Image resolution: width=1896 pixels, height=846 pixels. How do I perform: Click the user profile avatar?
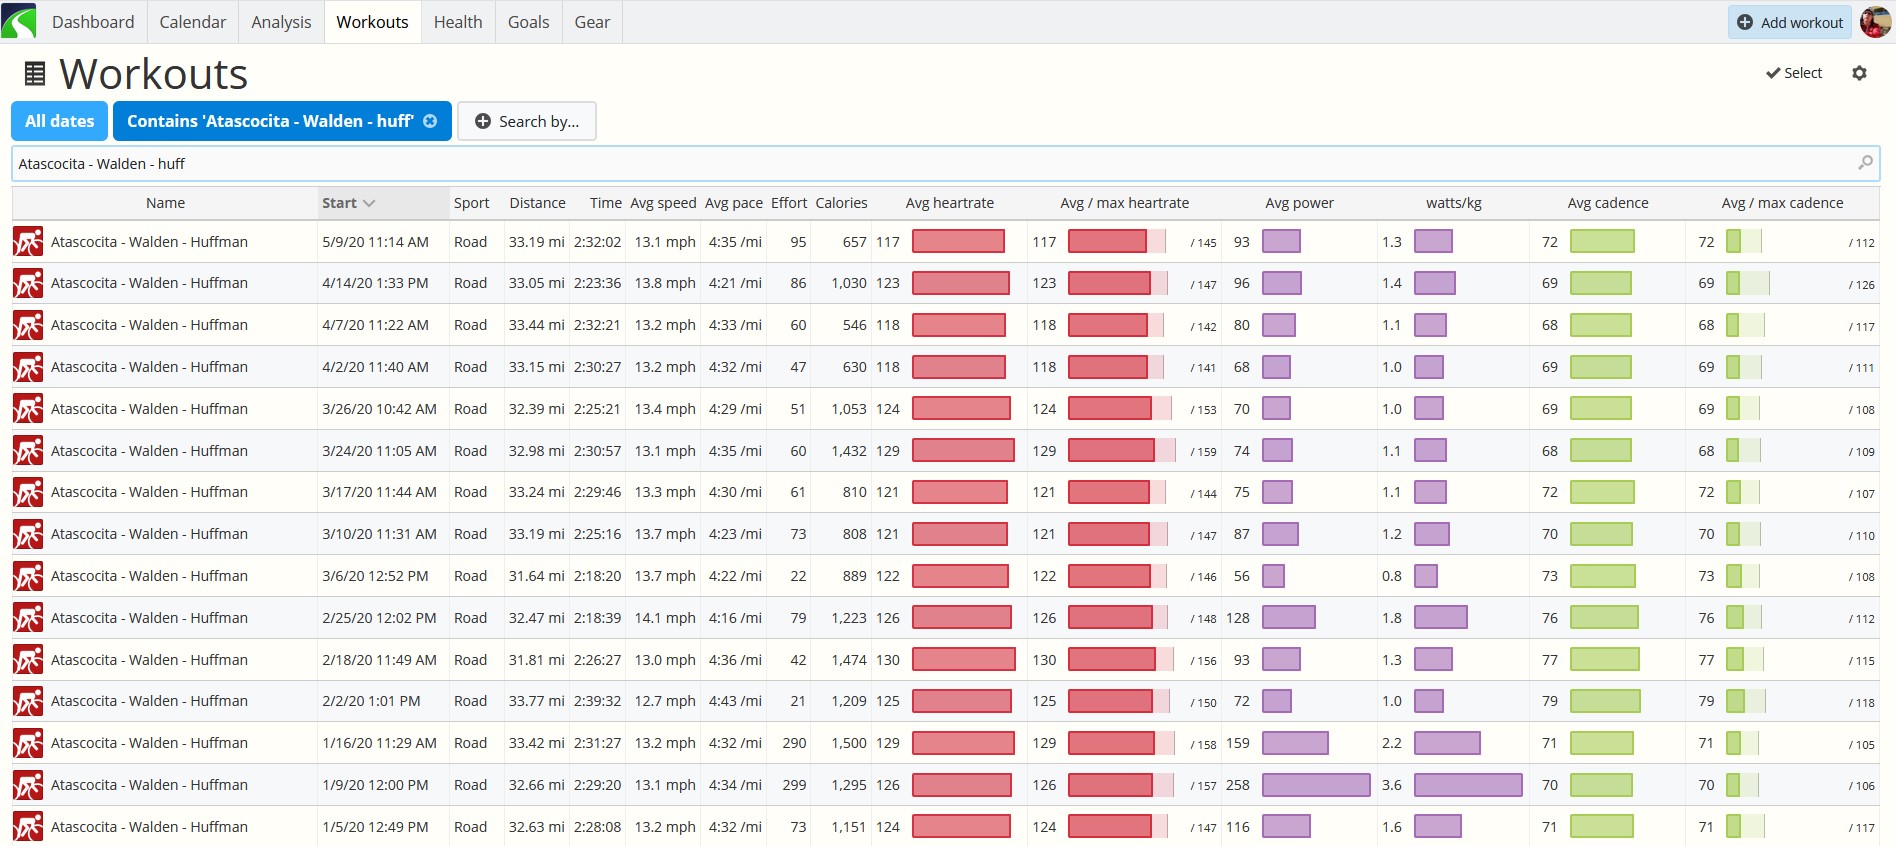(x=1875, y=21)
